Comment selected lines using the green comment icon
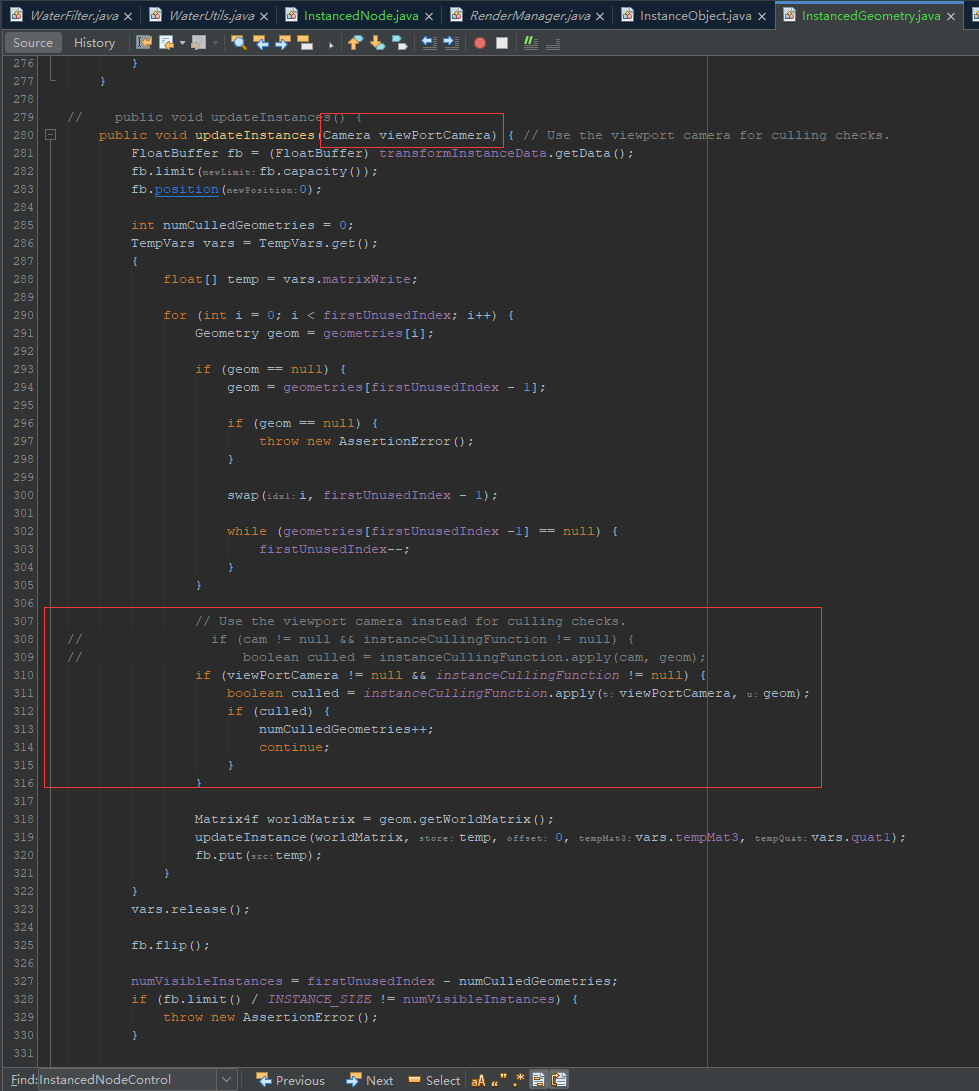The width and height of the screenshot is (979, 1091). pos(530,42)
